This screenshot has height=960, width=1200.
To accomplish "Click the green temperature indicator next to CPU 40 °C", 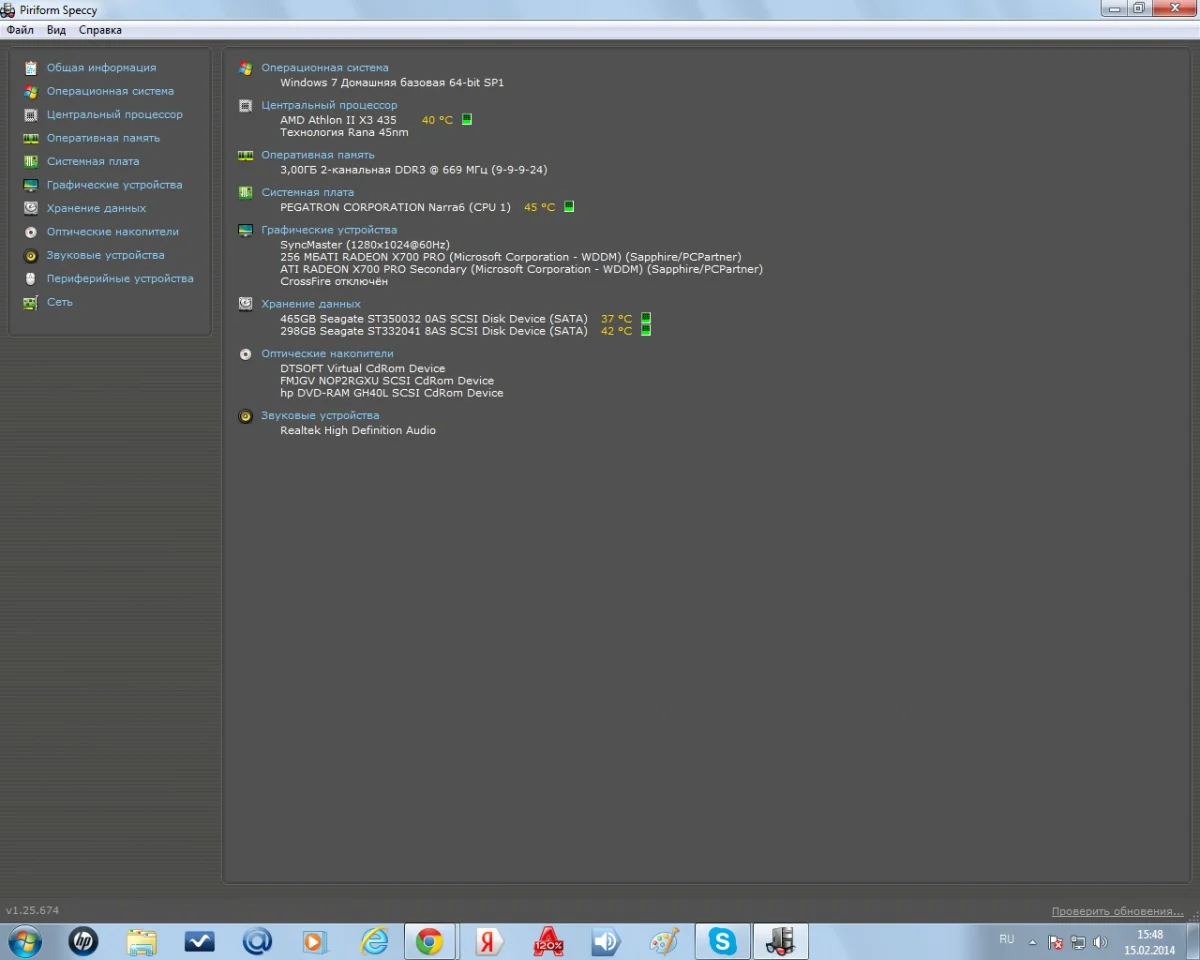I will 466,119.
